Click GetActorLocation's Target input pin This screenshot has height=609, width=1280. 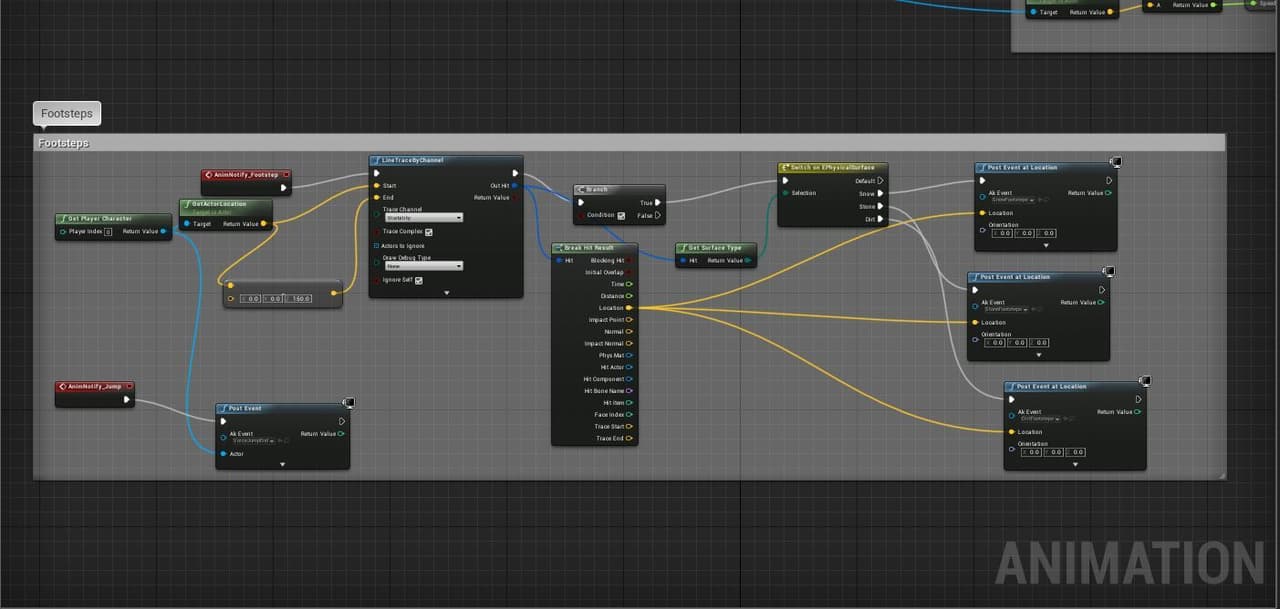tap(187, 224)
